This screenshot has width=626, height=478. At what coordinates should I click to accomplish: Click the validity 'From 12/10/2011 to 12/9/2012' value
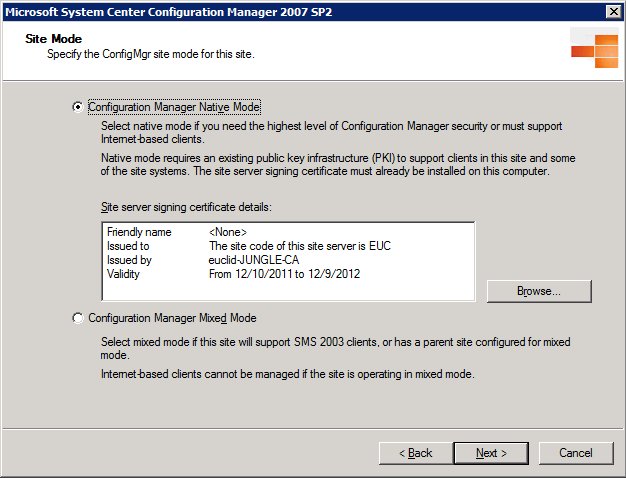pos(284,274)
